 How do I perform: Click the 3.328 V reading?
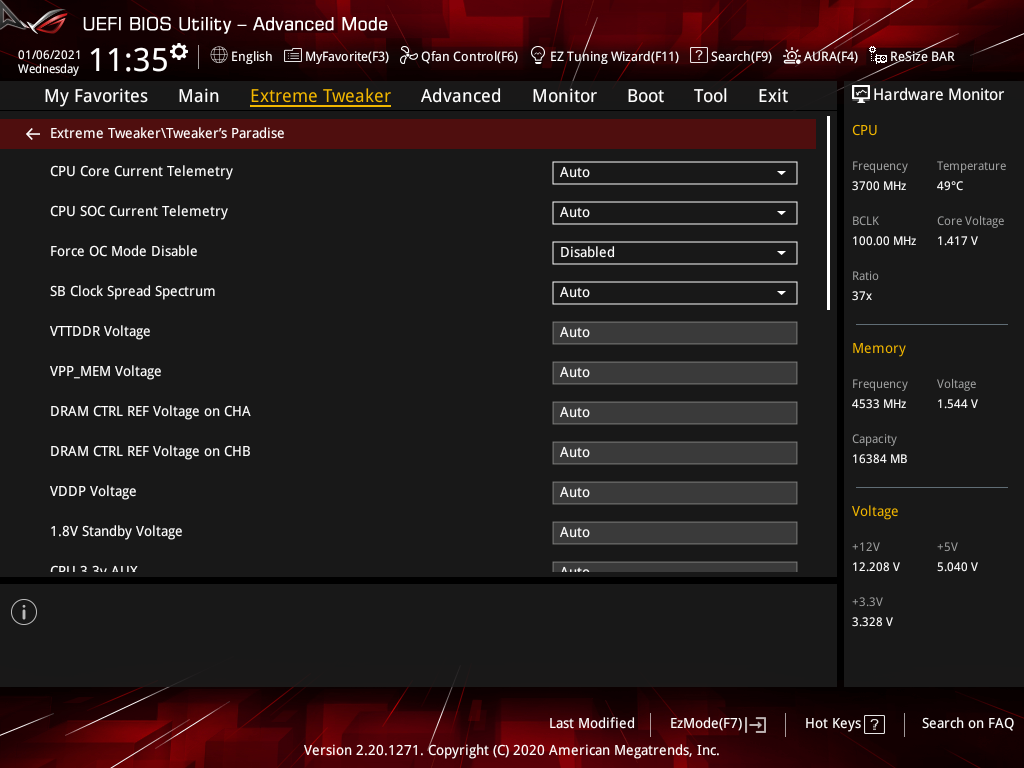[872, 622]
